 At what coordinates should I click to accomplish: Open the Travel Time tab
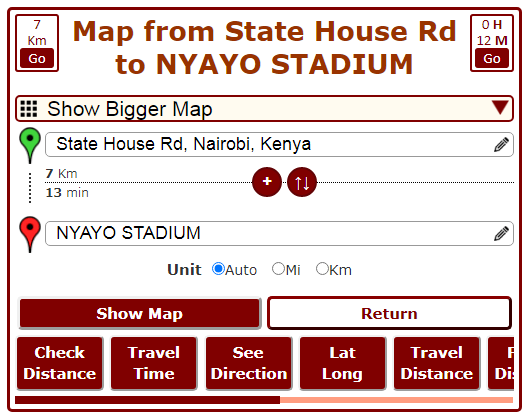pyautogui.click(x=154, y=363)
